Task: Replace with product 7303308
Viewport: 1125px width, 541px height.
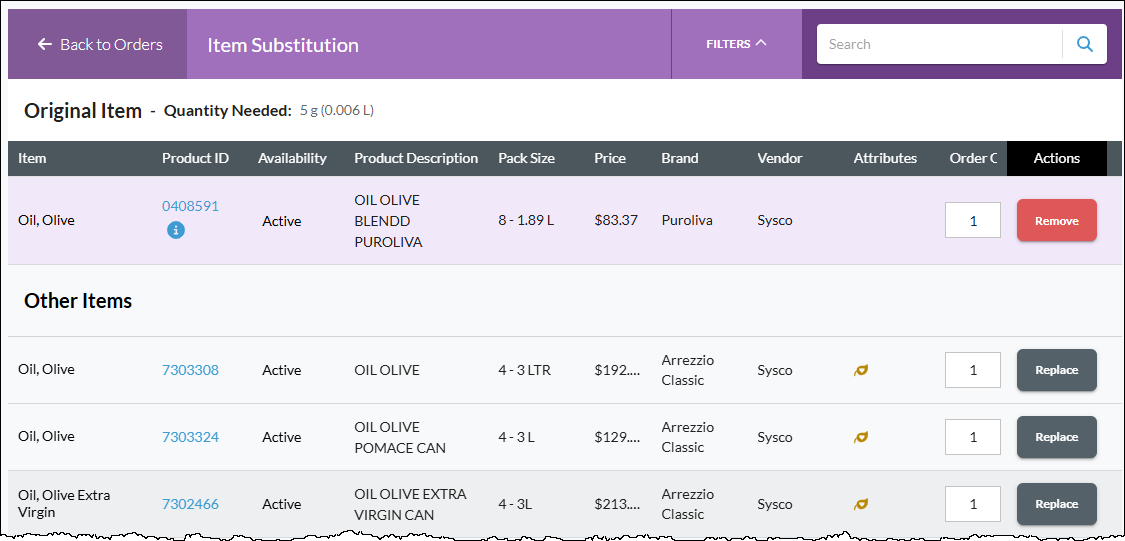Action: (x=1056, y=370)
